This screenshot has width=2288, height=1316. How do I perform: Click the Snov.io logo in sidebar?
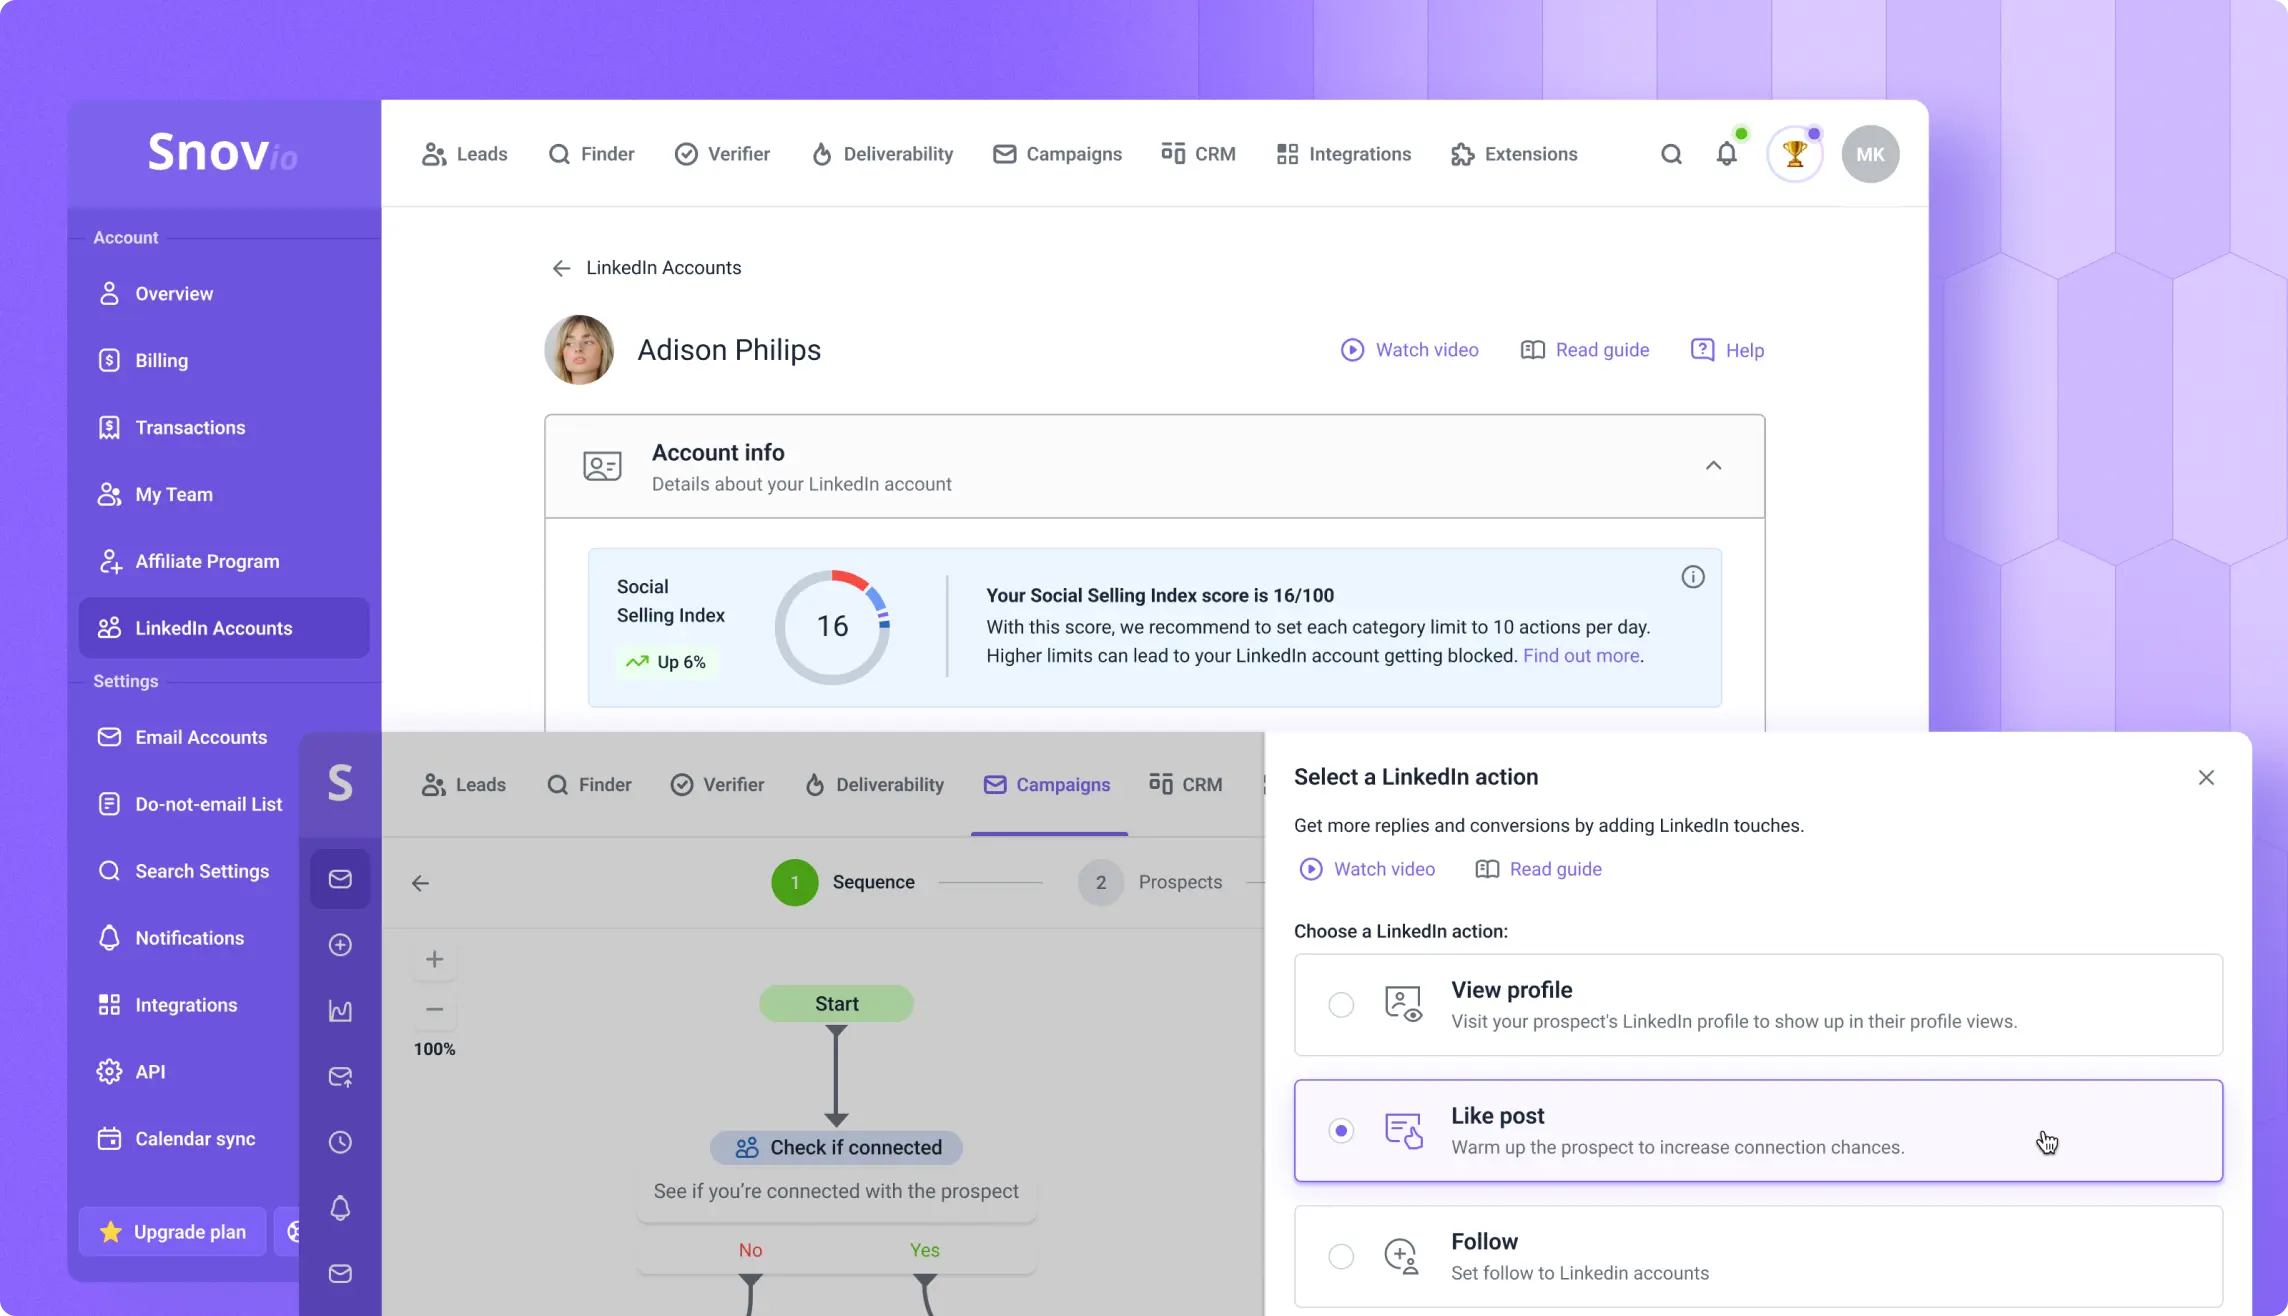(x=222, y=152)
